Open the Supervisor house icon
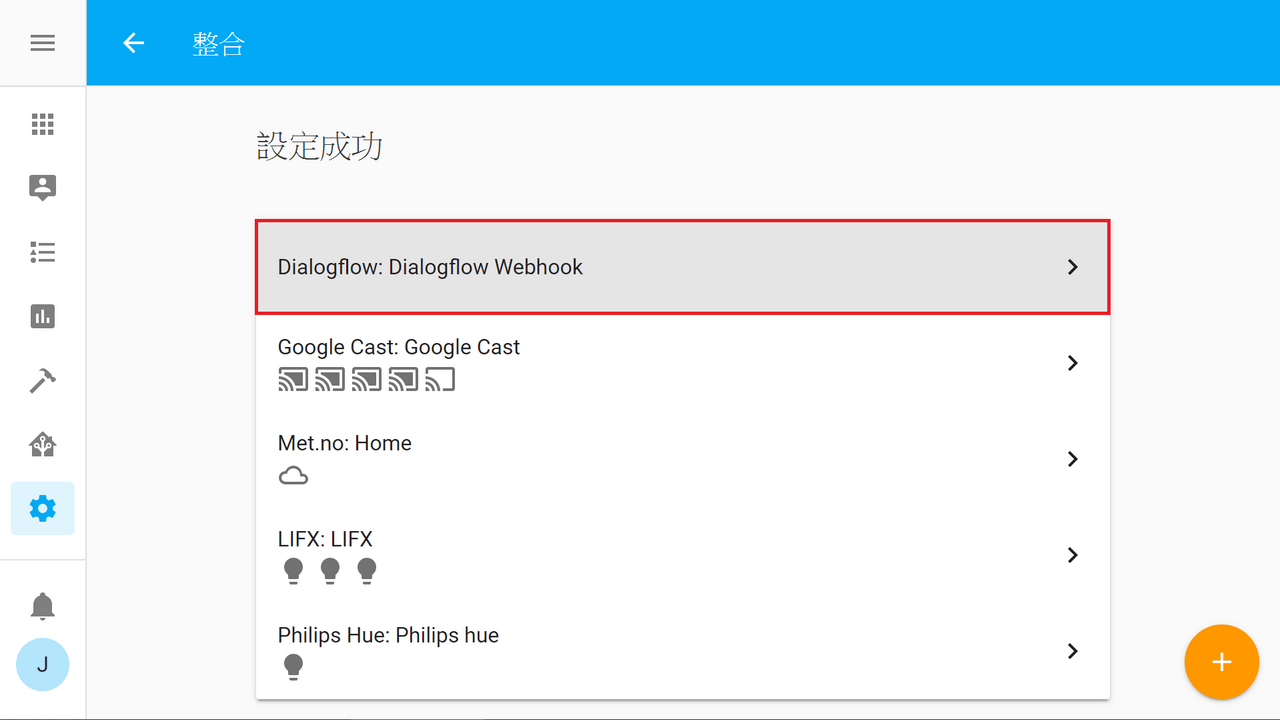 (42, 444)
